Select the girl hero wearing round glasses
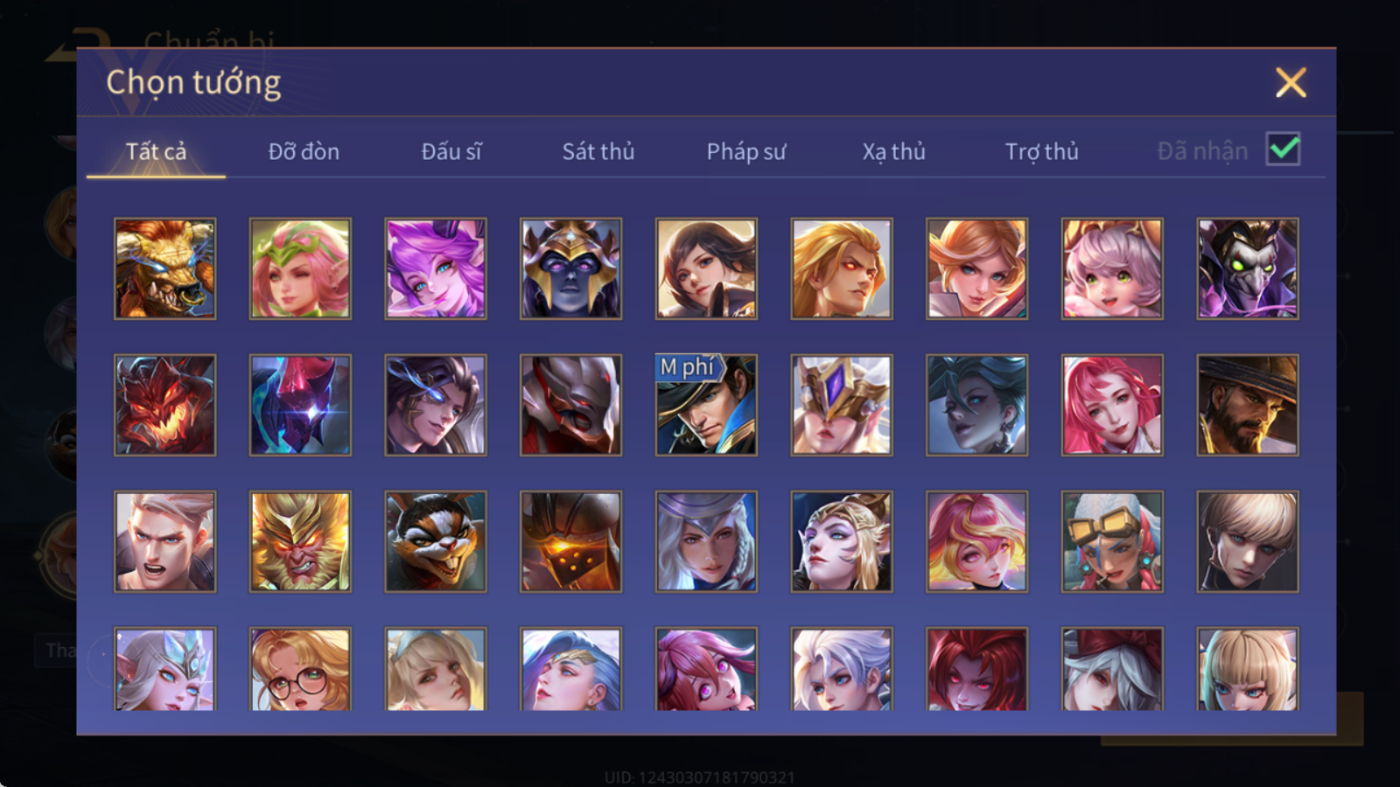The width and height of the screenshot is (1400, 787). [300, 669]
